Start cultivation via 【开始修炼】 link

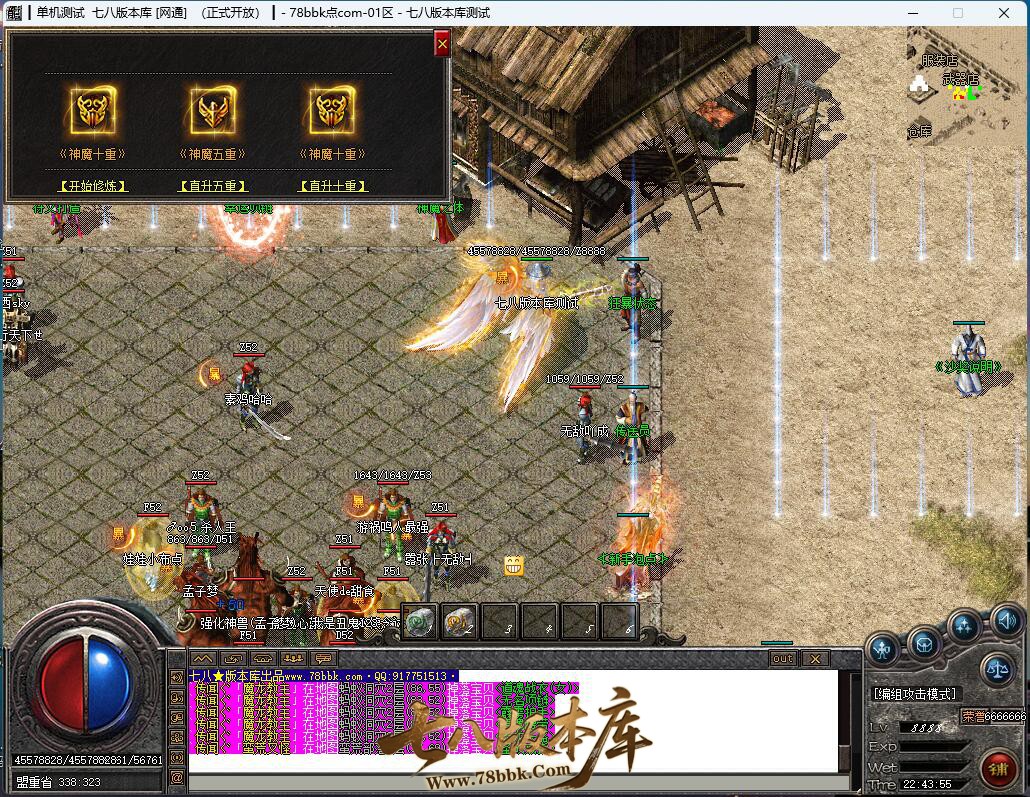coord(93,186)
